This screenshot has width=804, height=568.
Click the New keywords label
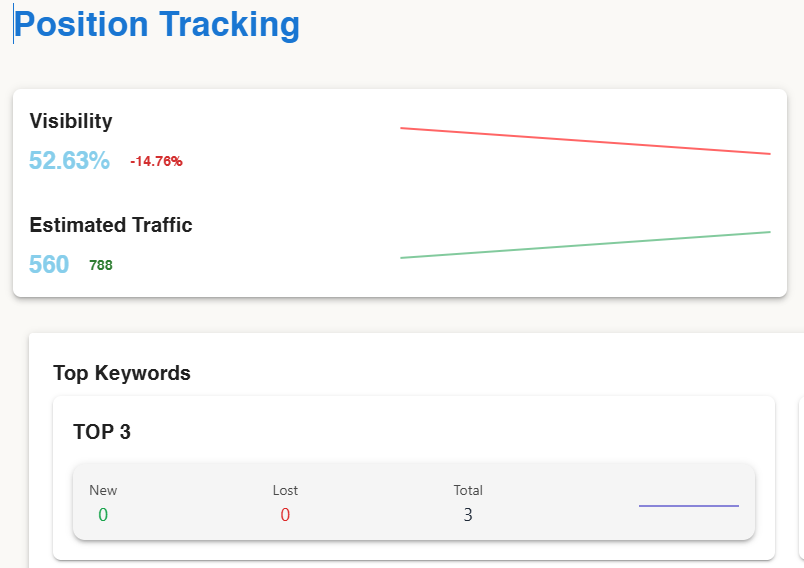coord(103,490)
